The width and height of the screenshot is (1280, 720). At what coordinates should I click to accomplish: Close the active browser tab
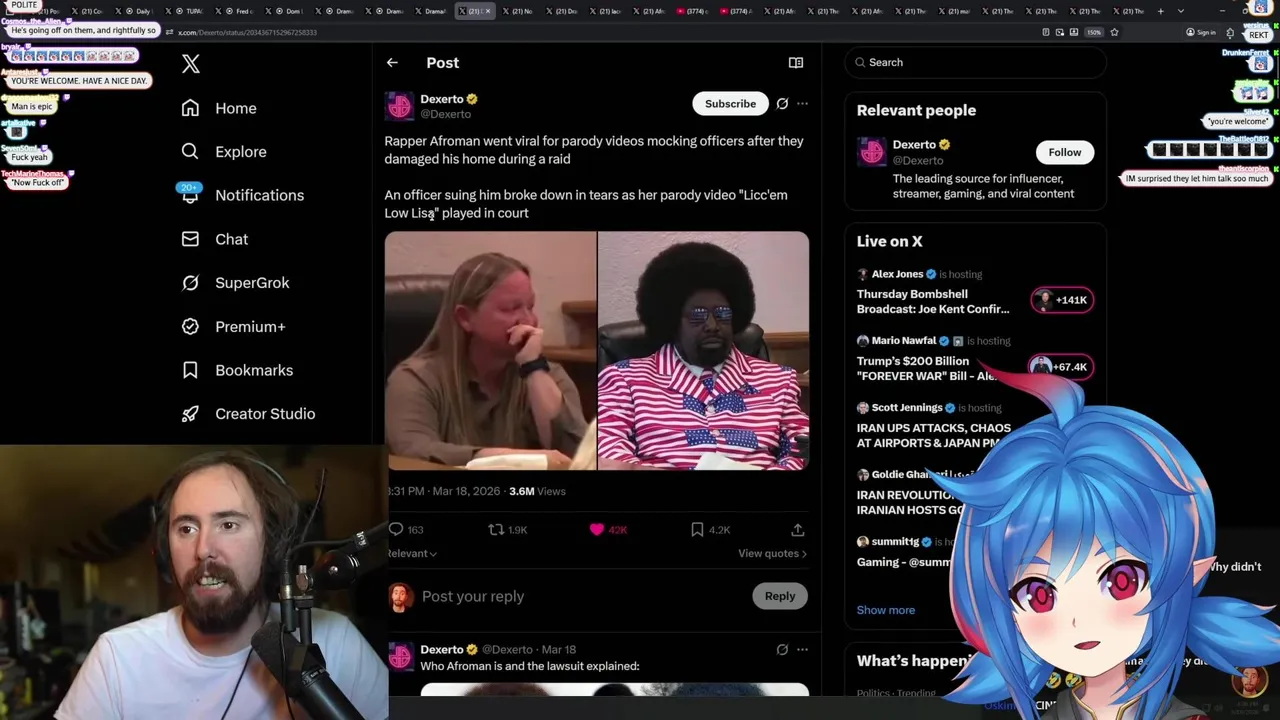pyautogui.click(x=487, y=11)
